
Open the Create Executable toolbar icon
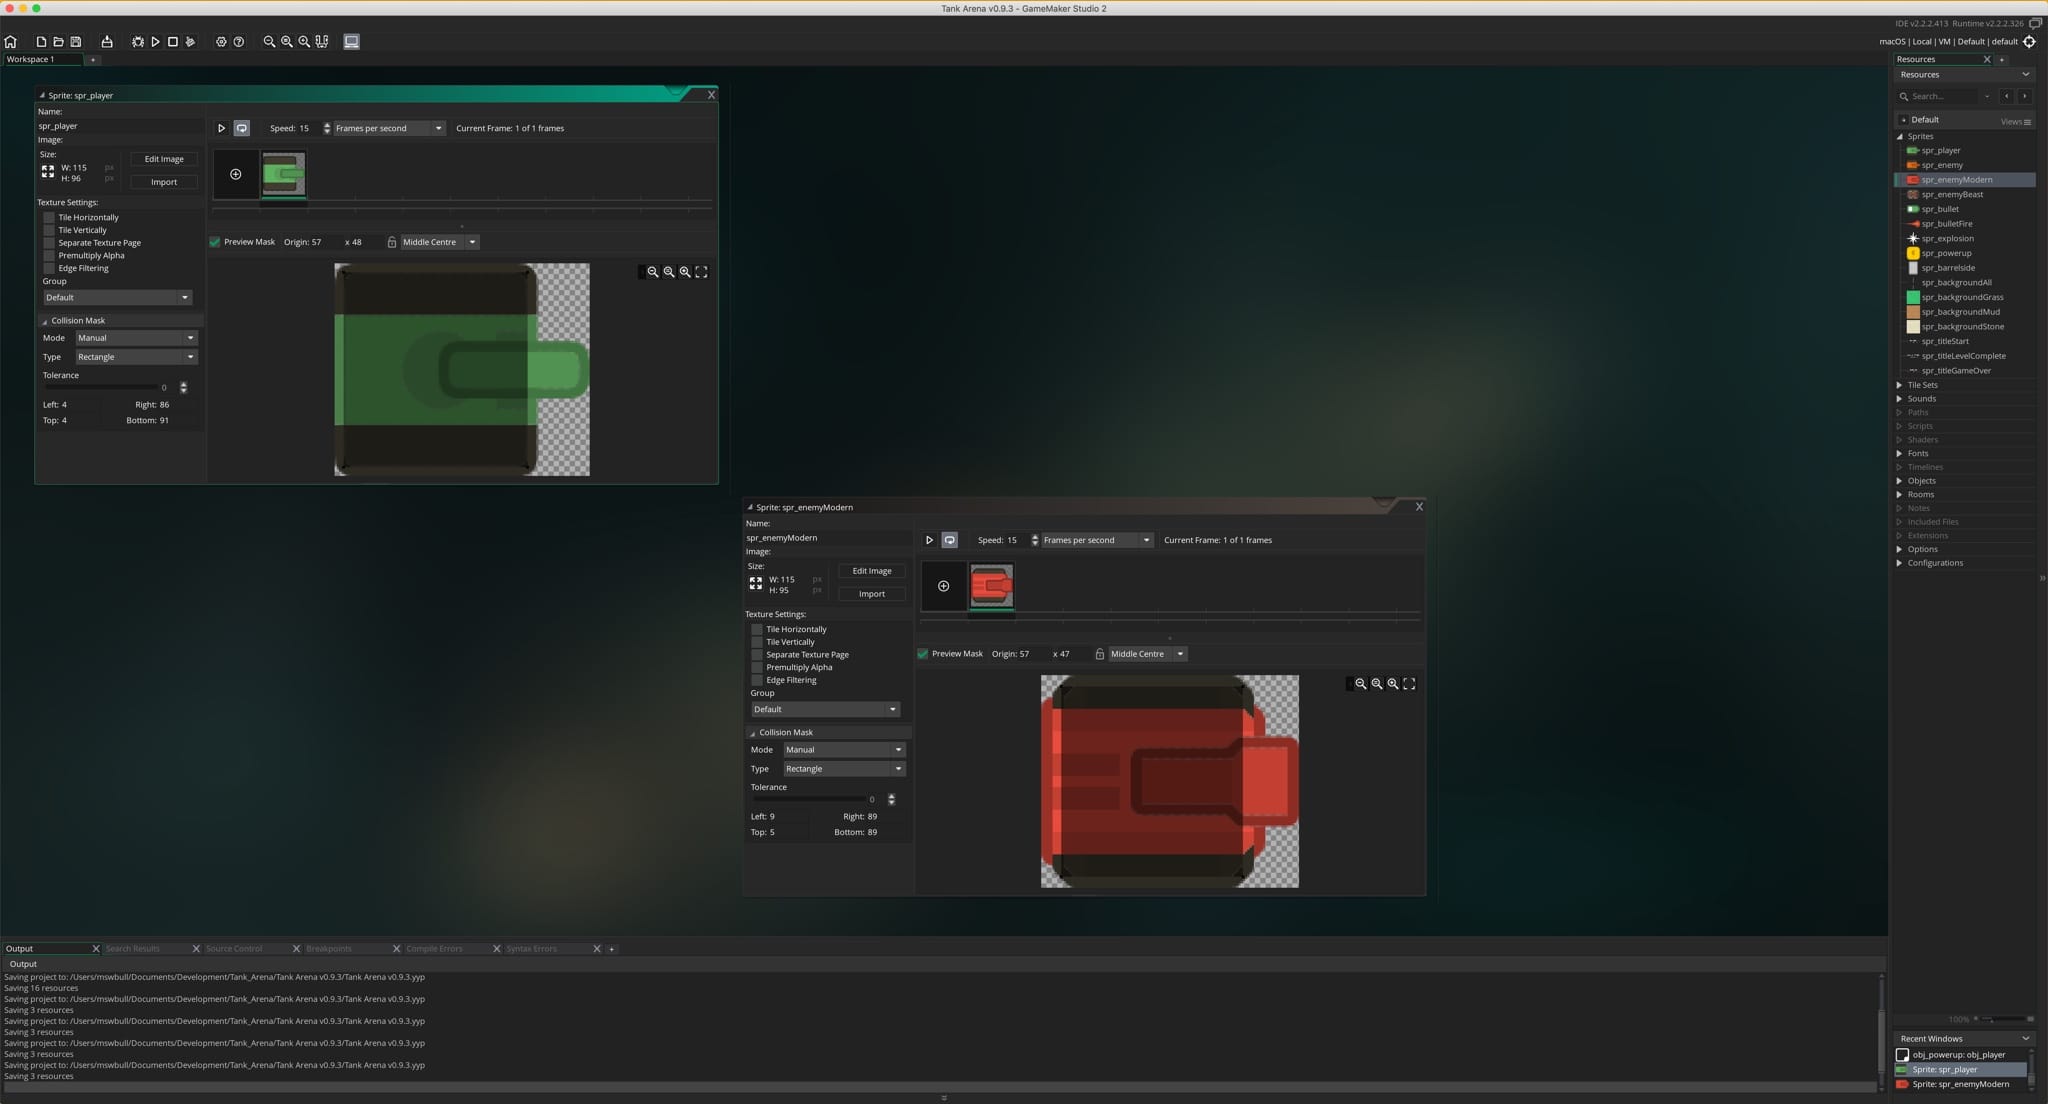[x=107, y=42]
